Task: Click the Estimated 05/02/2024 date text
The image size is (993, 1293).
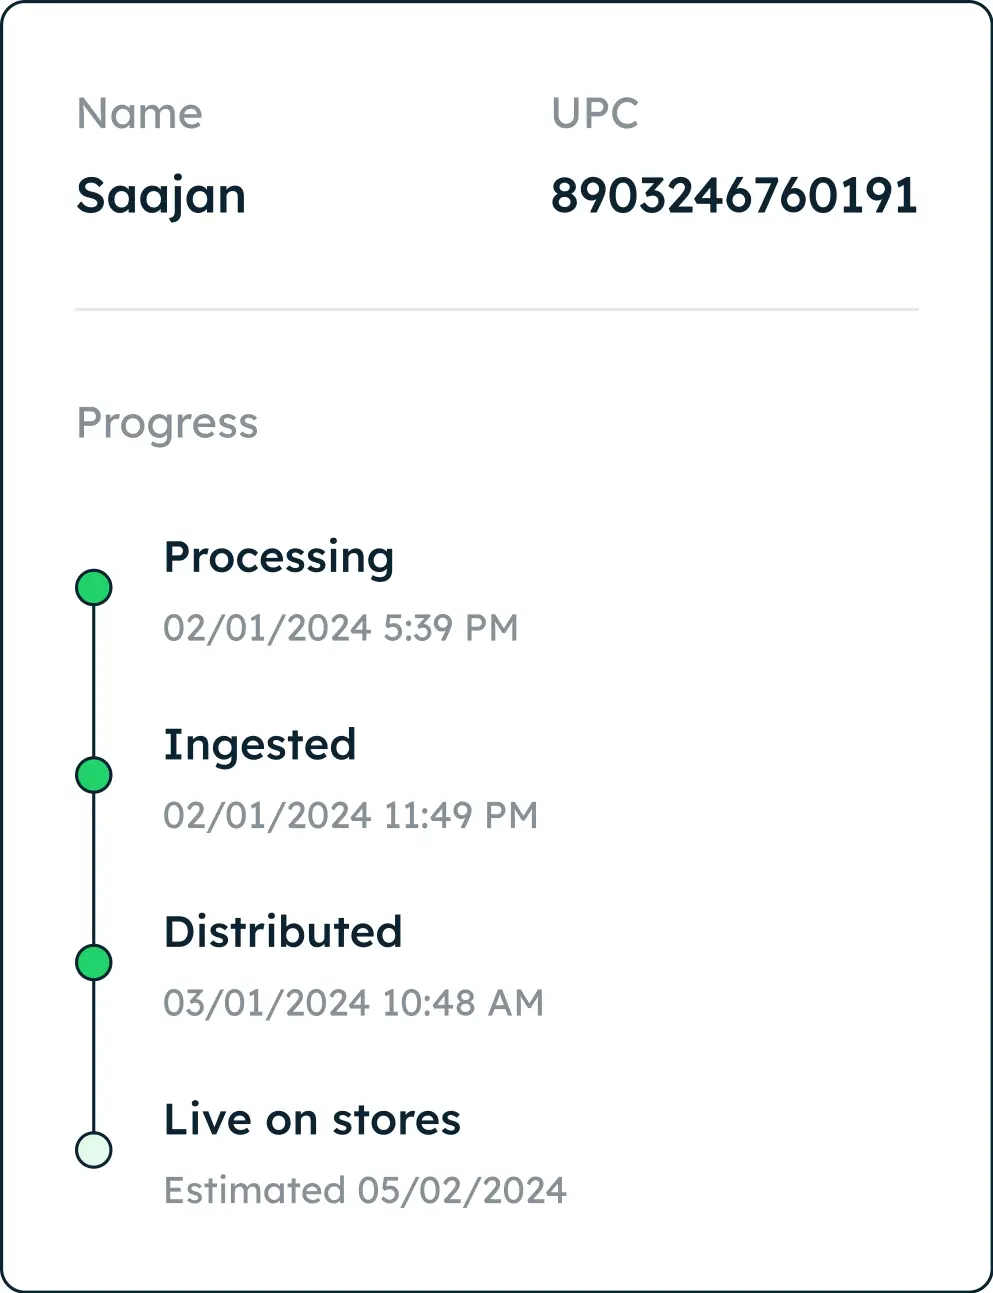Action: pos(365,1190)
